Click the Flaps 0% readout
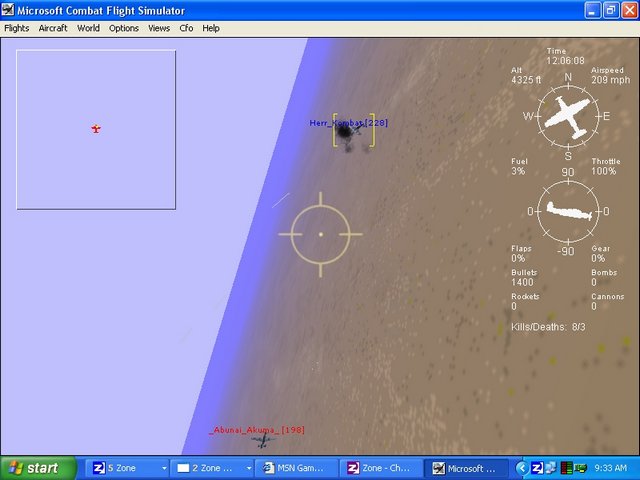The height and width of the screenshot is (480, 640). tap(521, 253)
